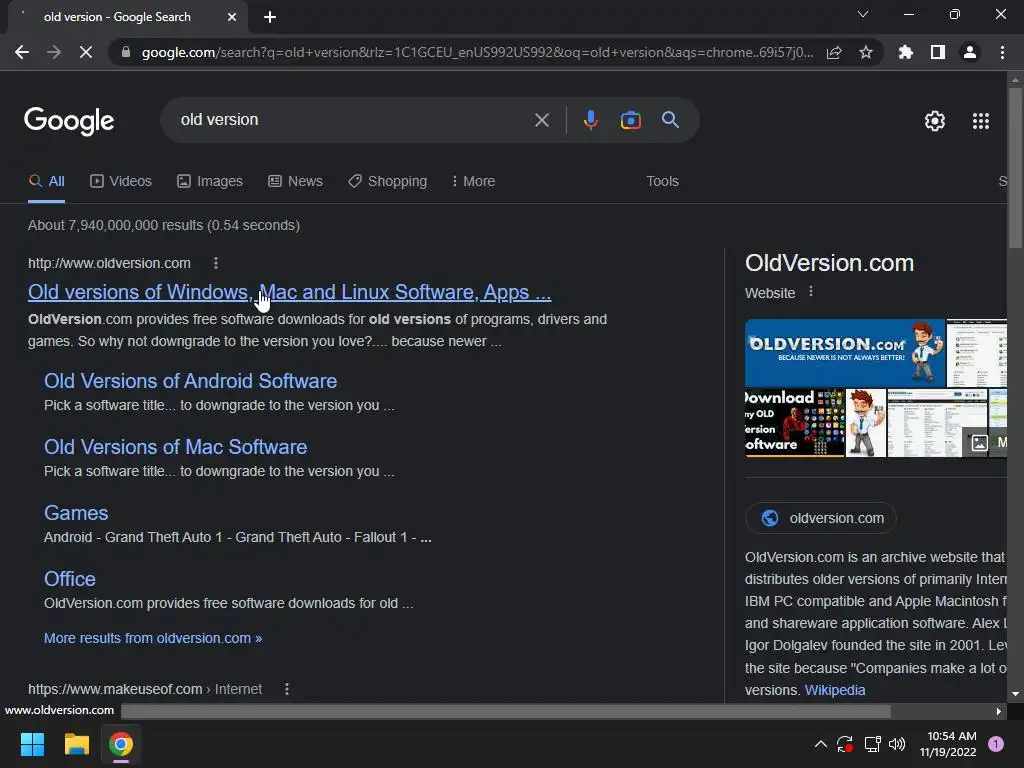
Task: Click the forward navigation arrow
Action: 54,52
